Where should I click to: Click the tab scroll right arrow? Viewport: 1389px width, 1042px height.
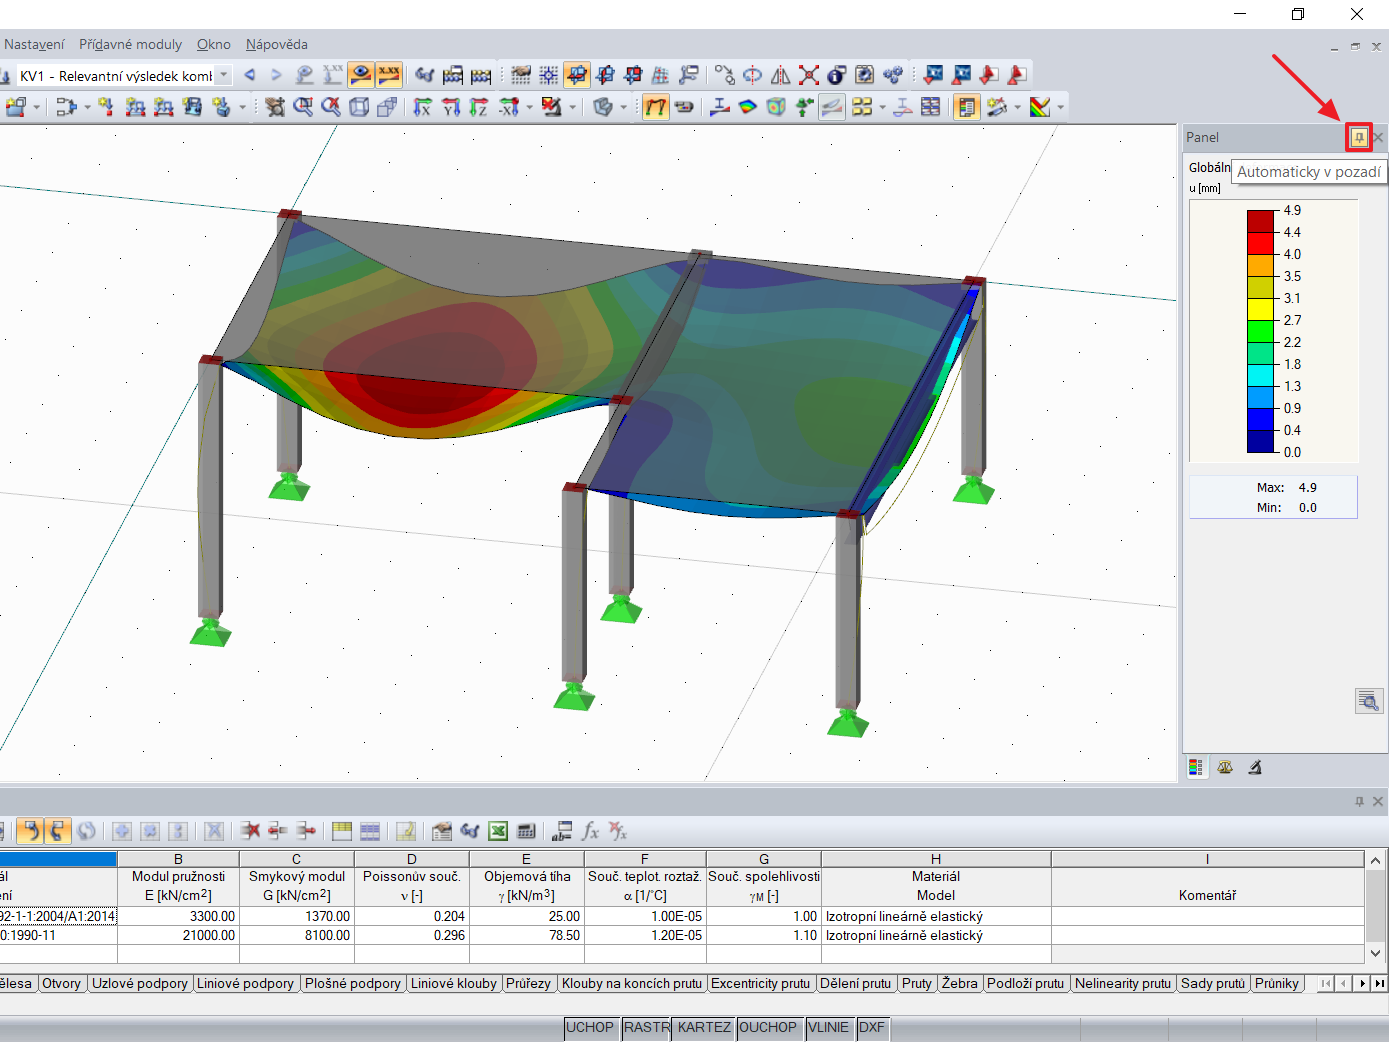click(1362, 984)
